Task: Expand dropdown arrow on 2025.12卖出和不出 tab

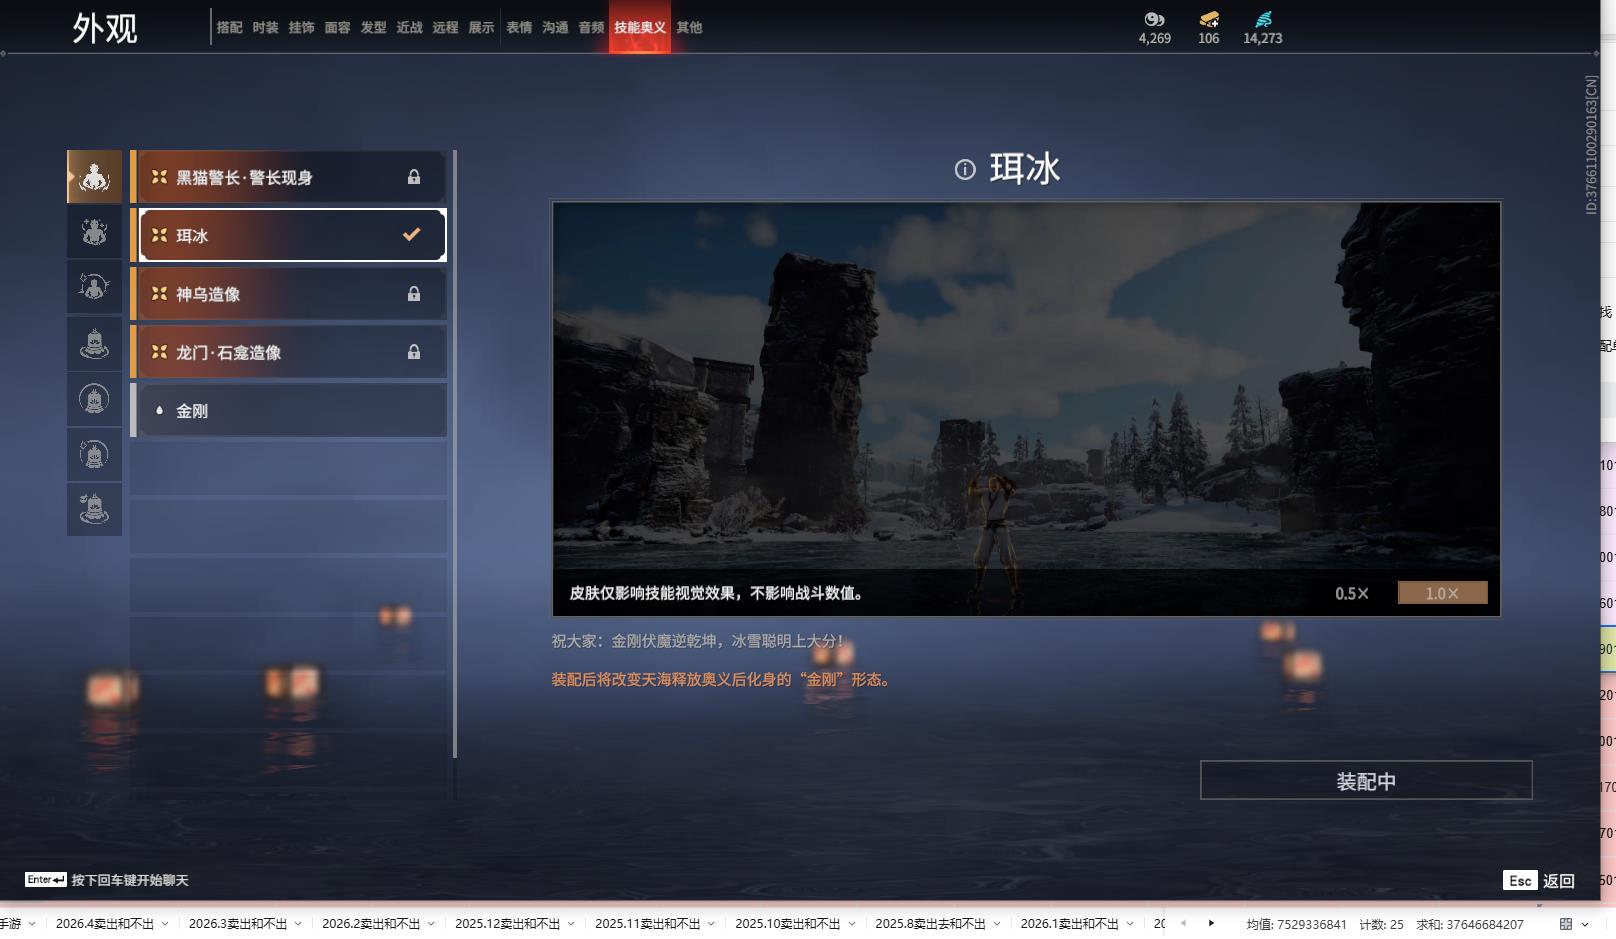Action: (x=570, y=925)
